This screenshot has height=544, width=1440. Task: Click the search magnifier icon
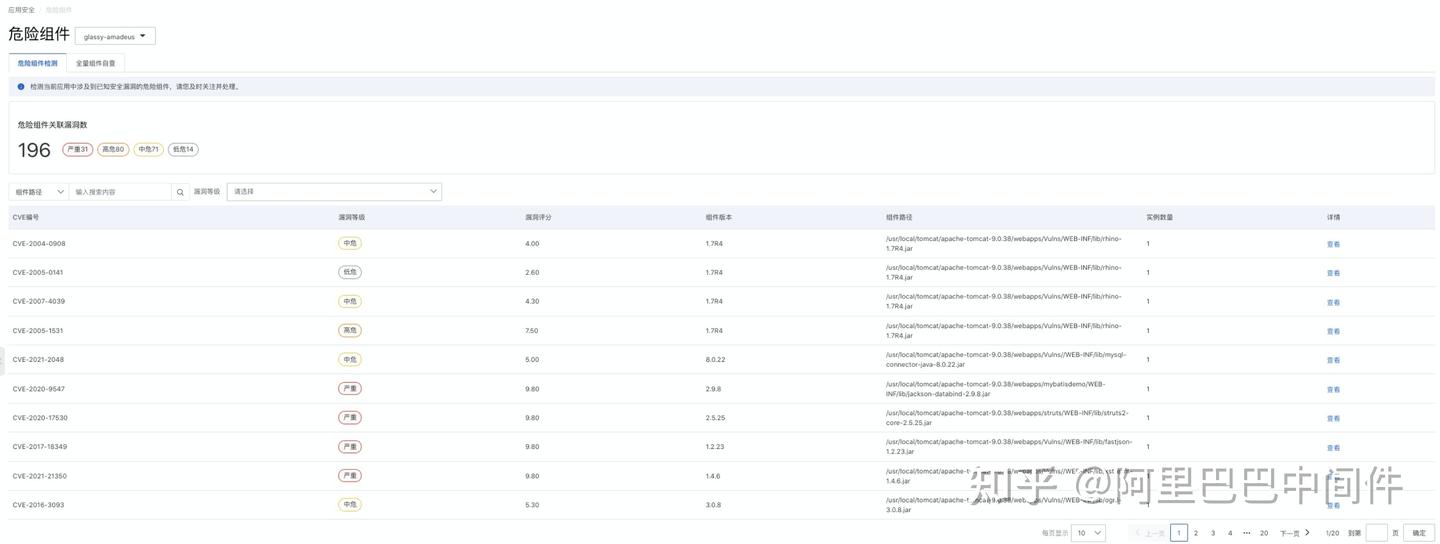pos(180,192)
